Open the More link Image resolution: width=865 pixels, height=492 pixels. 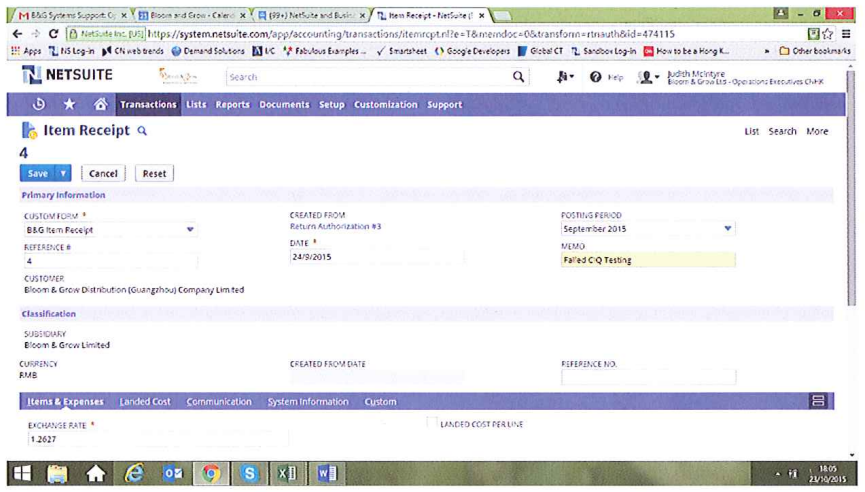(x=817, y=131)
